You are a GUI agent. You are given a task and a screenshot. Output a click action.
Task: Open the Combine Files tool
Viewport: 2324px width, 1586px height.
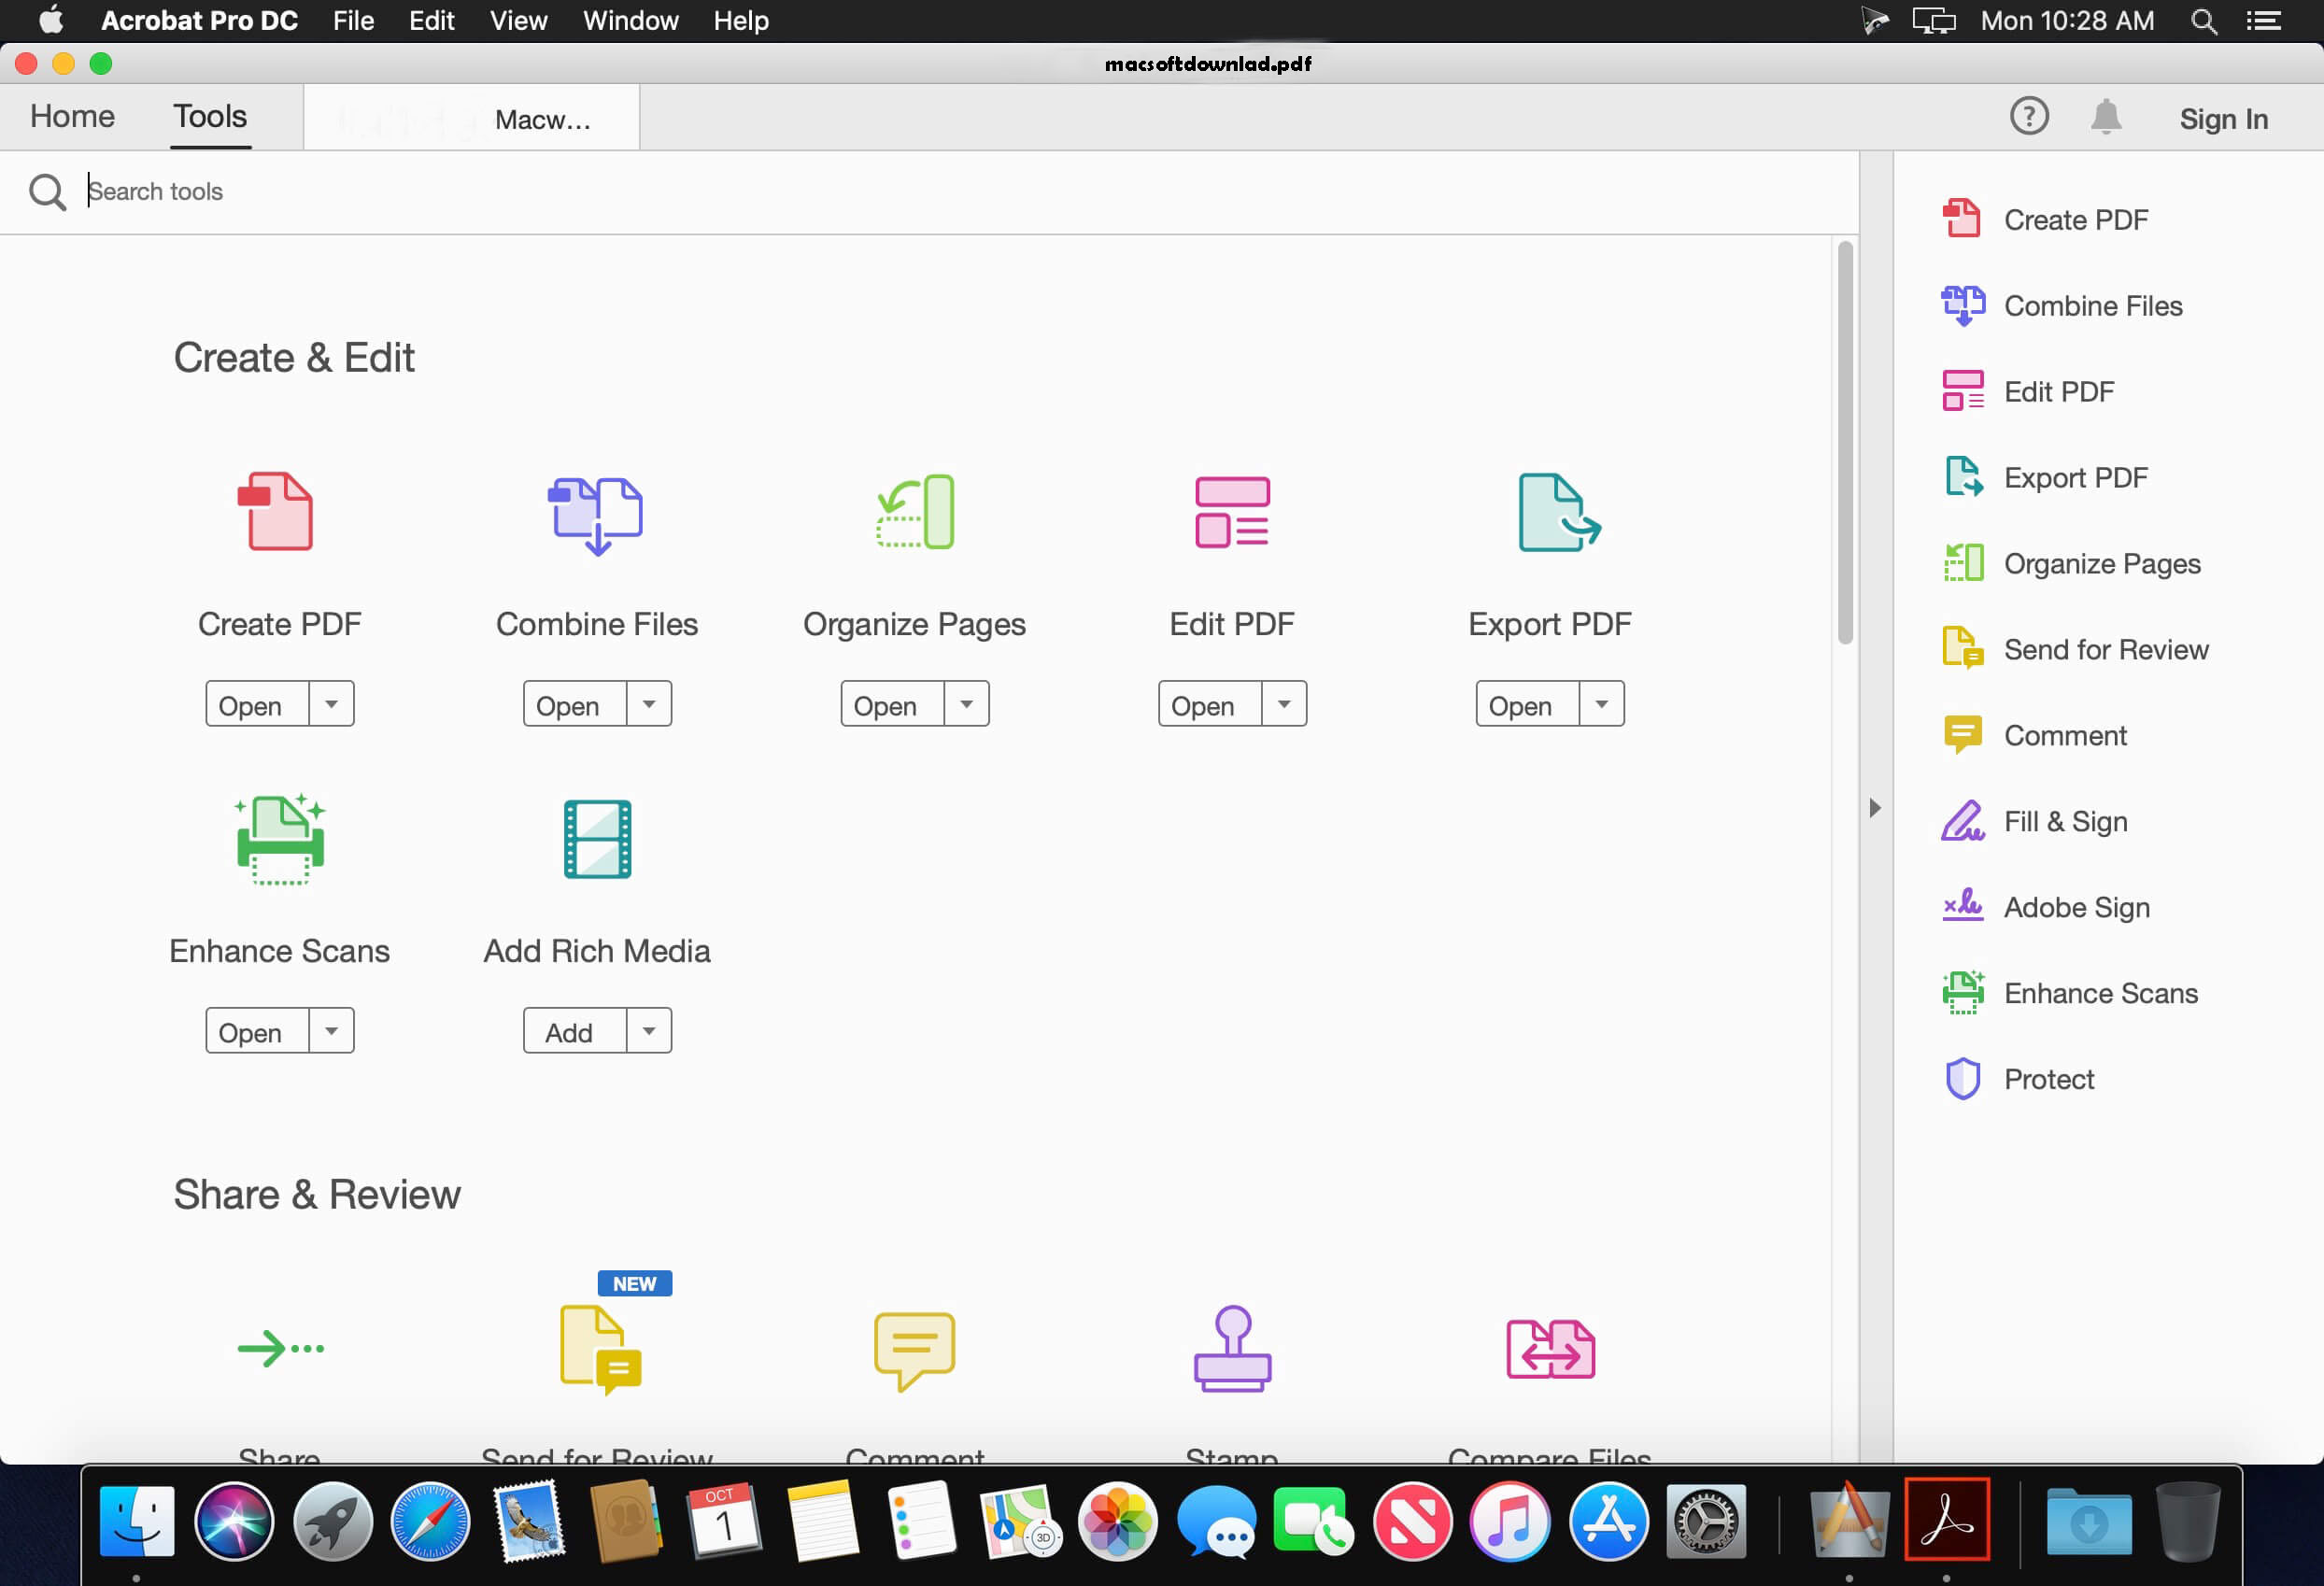coord(569,704)
